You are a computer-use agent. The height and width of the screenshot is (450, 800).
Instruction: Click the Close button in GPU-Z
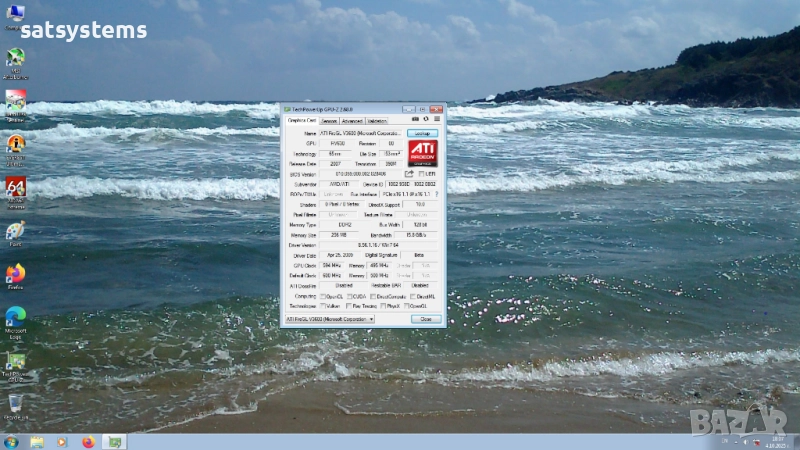tap(425, 318)
